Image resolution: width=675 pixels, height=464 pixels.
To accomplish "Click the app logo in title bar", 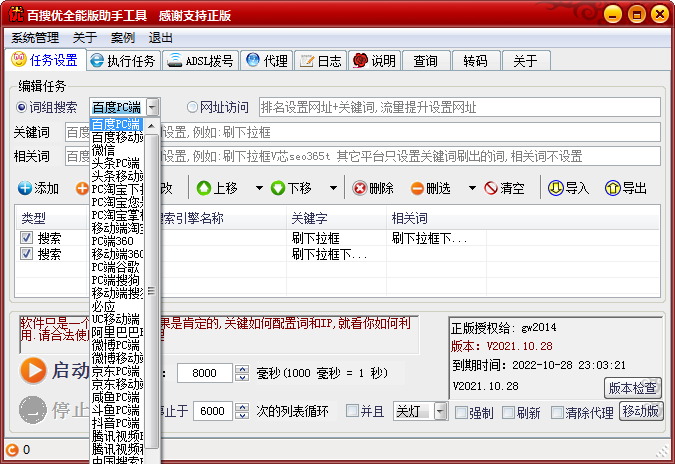I will 16,14.
